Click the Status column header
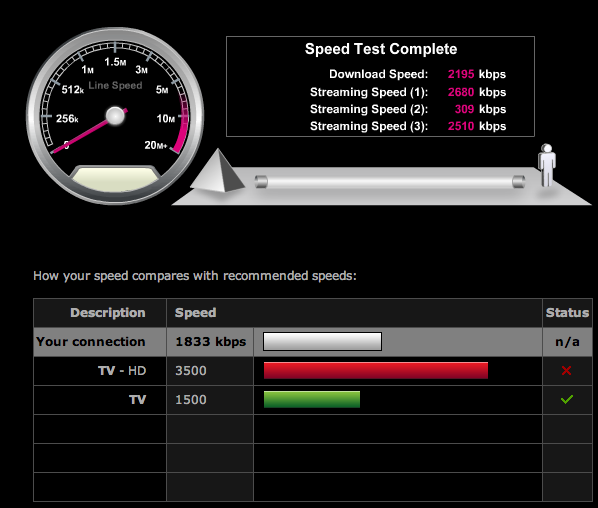 point(567,313)
